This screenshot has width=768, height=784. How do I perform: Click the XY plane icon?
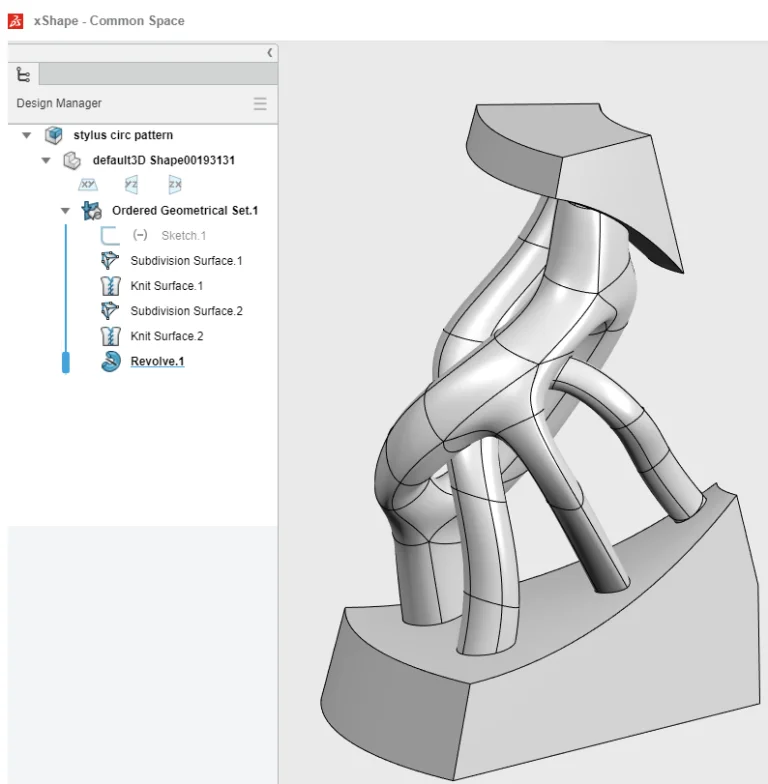(88, 185)
